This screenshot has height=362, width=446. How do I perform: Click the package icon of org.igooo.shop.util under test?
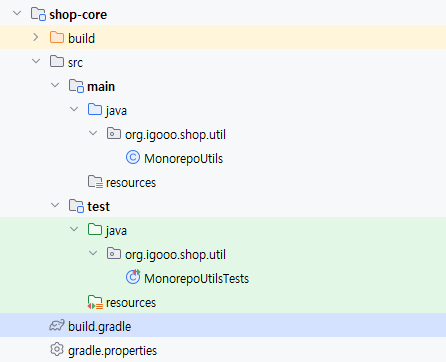(x=114, y=253)
